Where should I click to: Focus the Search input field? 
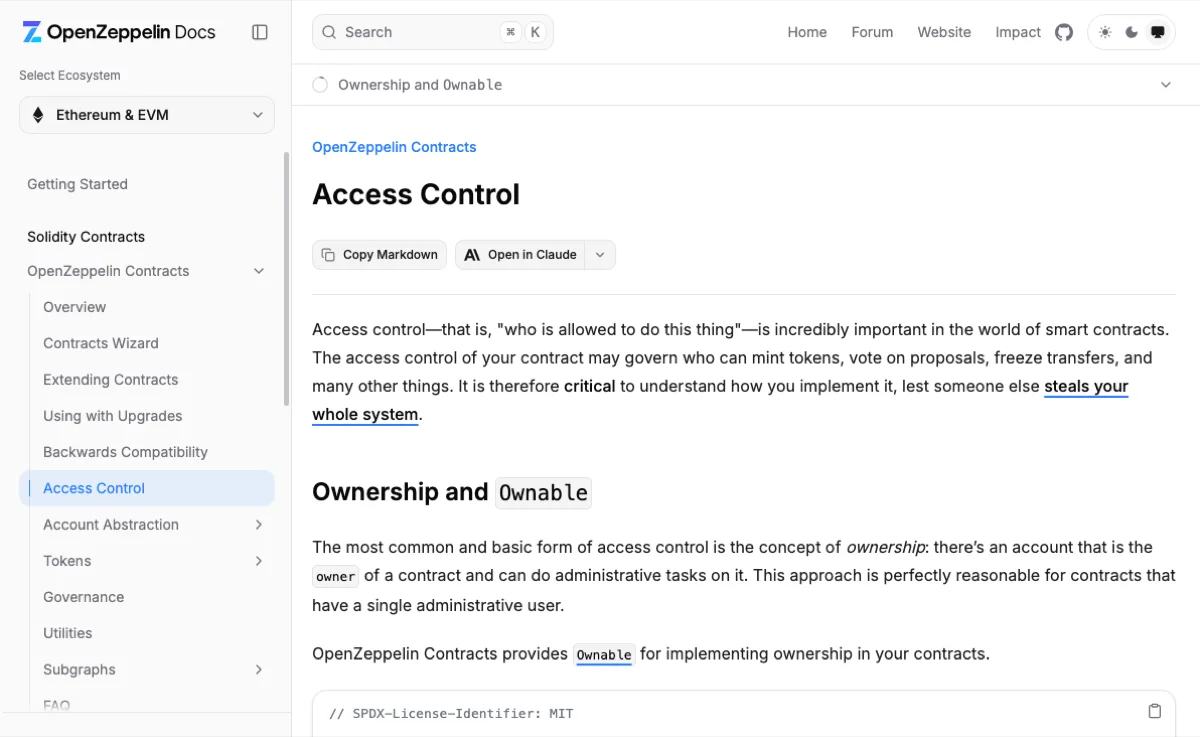tap(433, 32)
